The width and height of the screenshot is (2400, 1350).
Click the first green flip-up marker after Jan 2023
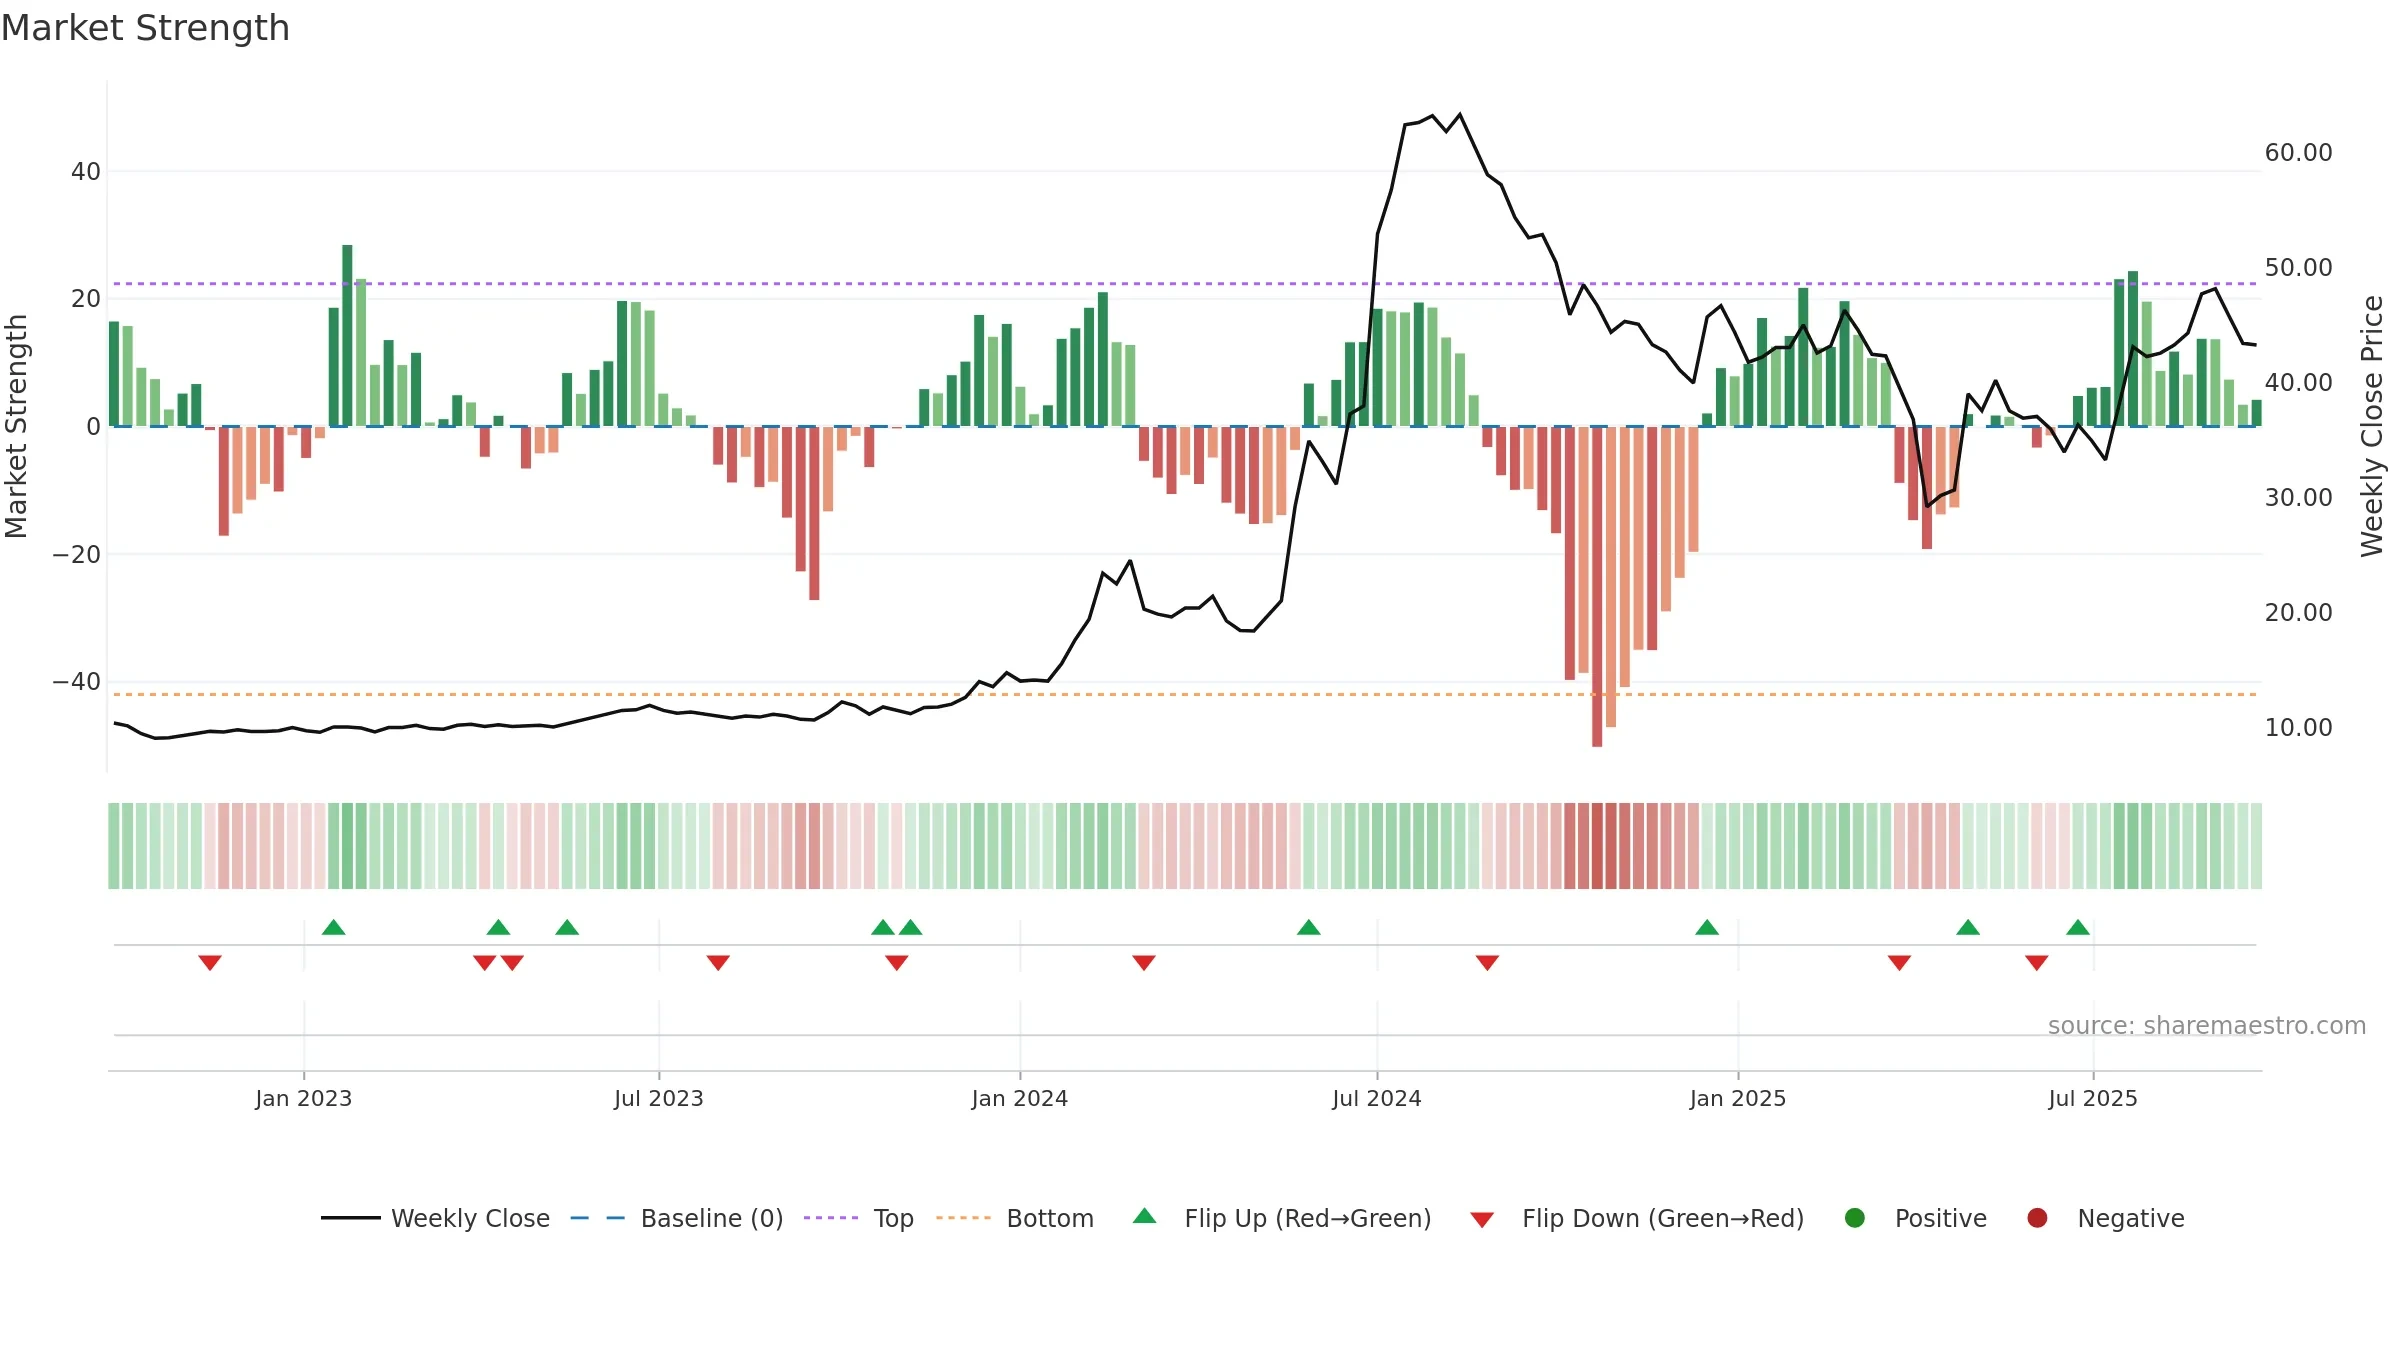pos(334,928)
